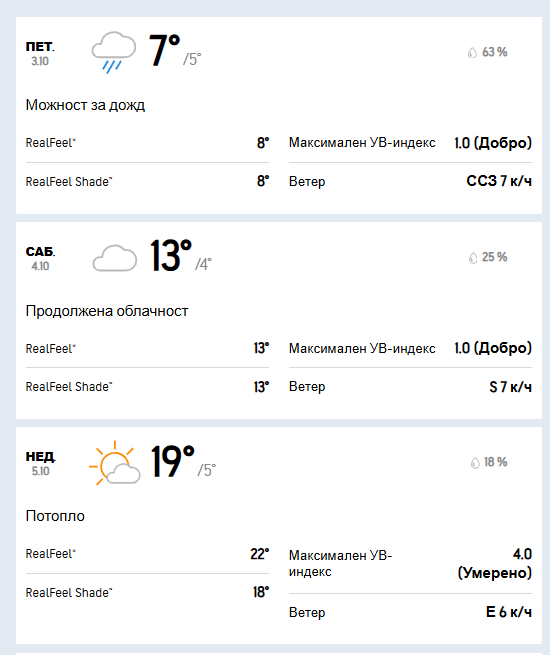Viewport: 550px width, 655px height.
Task: Click the raindrop icon beside 18 %
Action: [475, 463]
